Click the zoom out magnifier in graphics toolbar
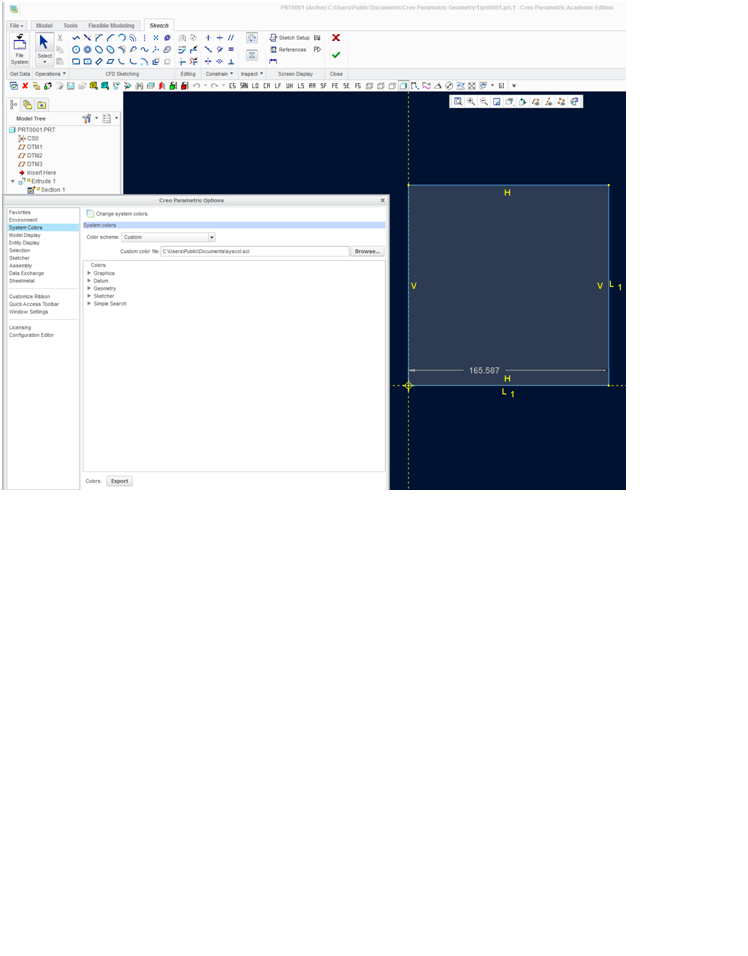748x956 pixels. [483, 102]
